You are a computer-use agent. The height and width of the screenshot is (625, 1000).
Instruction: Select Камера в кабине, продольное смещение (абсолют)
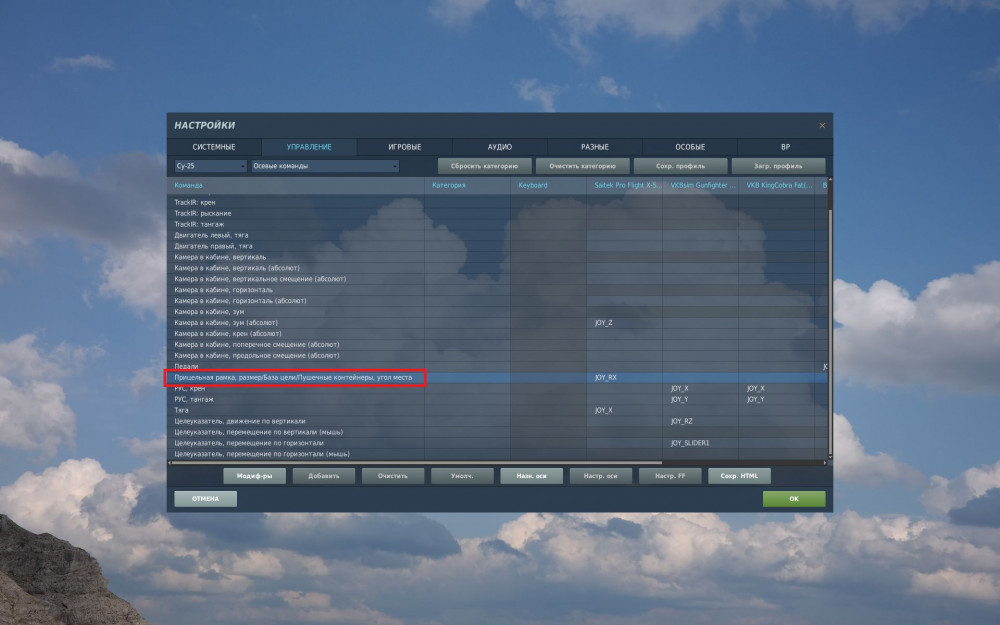click(x=497, y=355)
